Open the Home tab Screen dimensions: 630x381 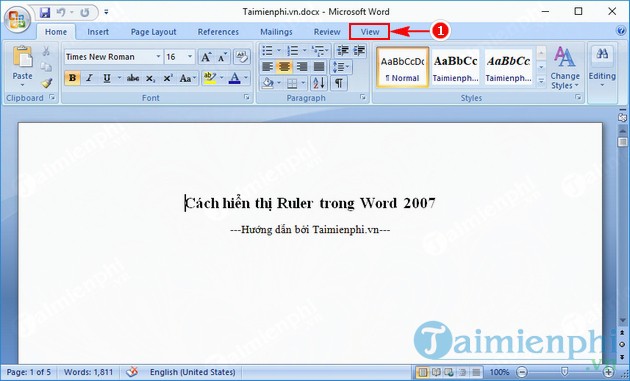click(x=56, y=32)
